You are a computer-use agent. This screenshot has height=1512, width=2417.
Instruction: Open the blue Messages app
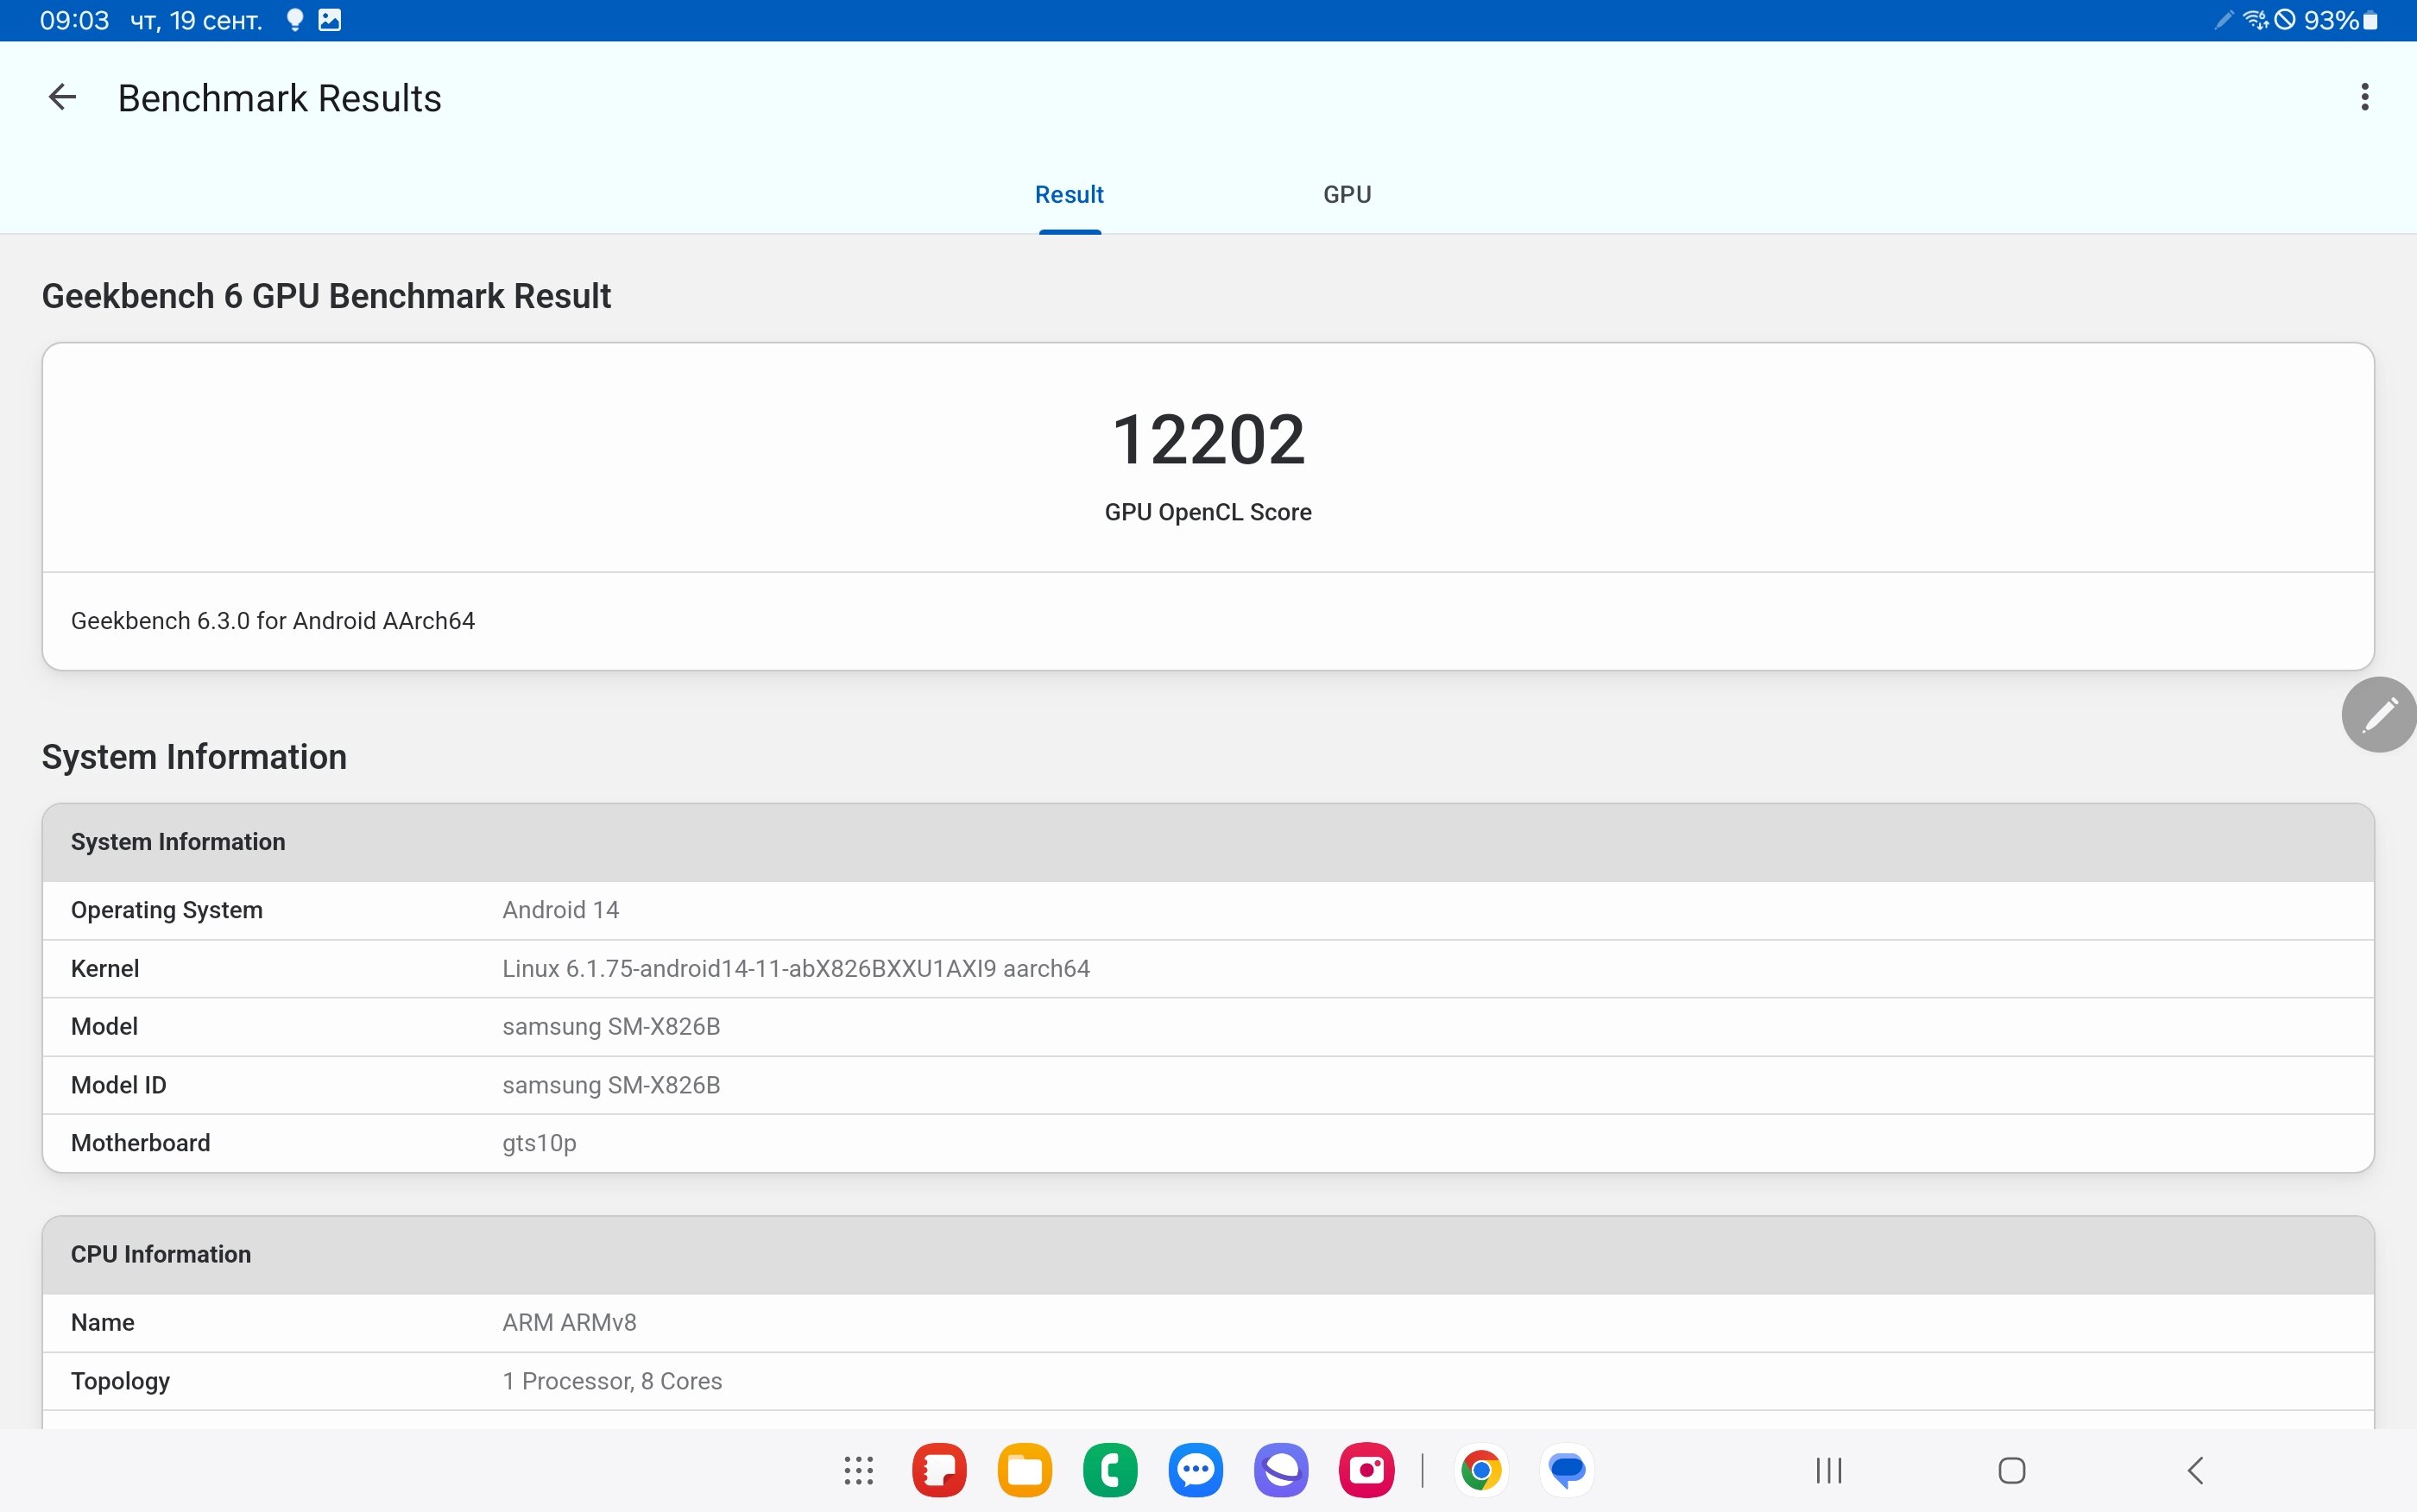tap(1196, 1470)
